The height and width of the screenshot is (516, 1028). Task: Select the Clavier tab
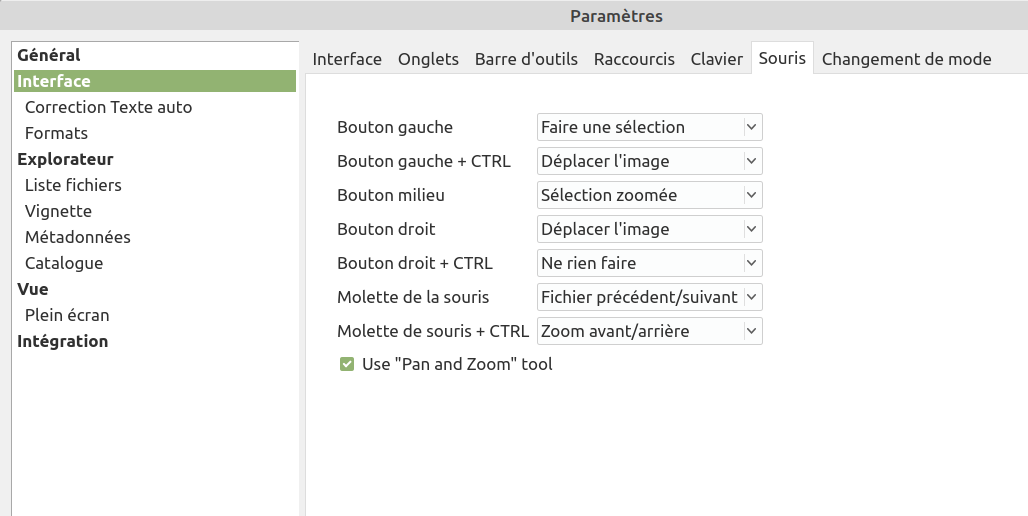coord(717,59)
